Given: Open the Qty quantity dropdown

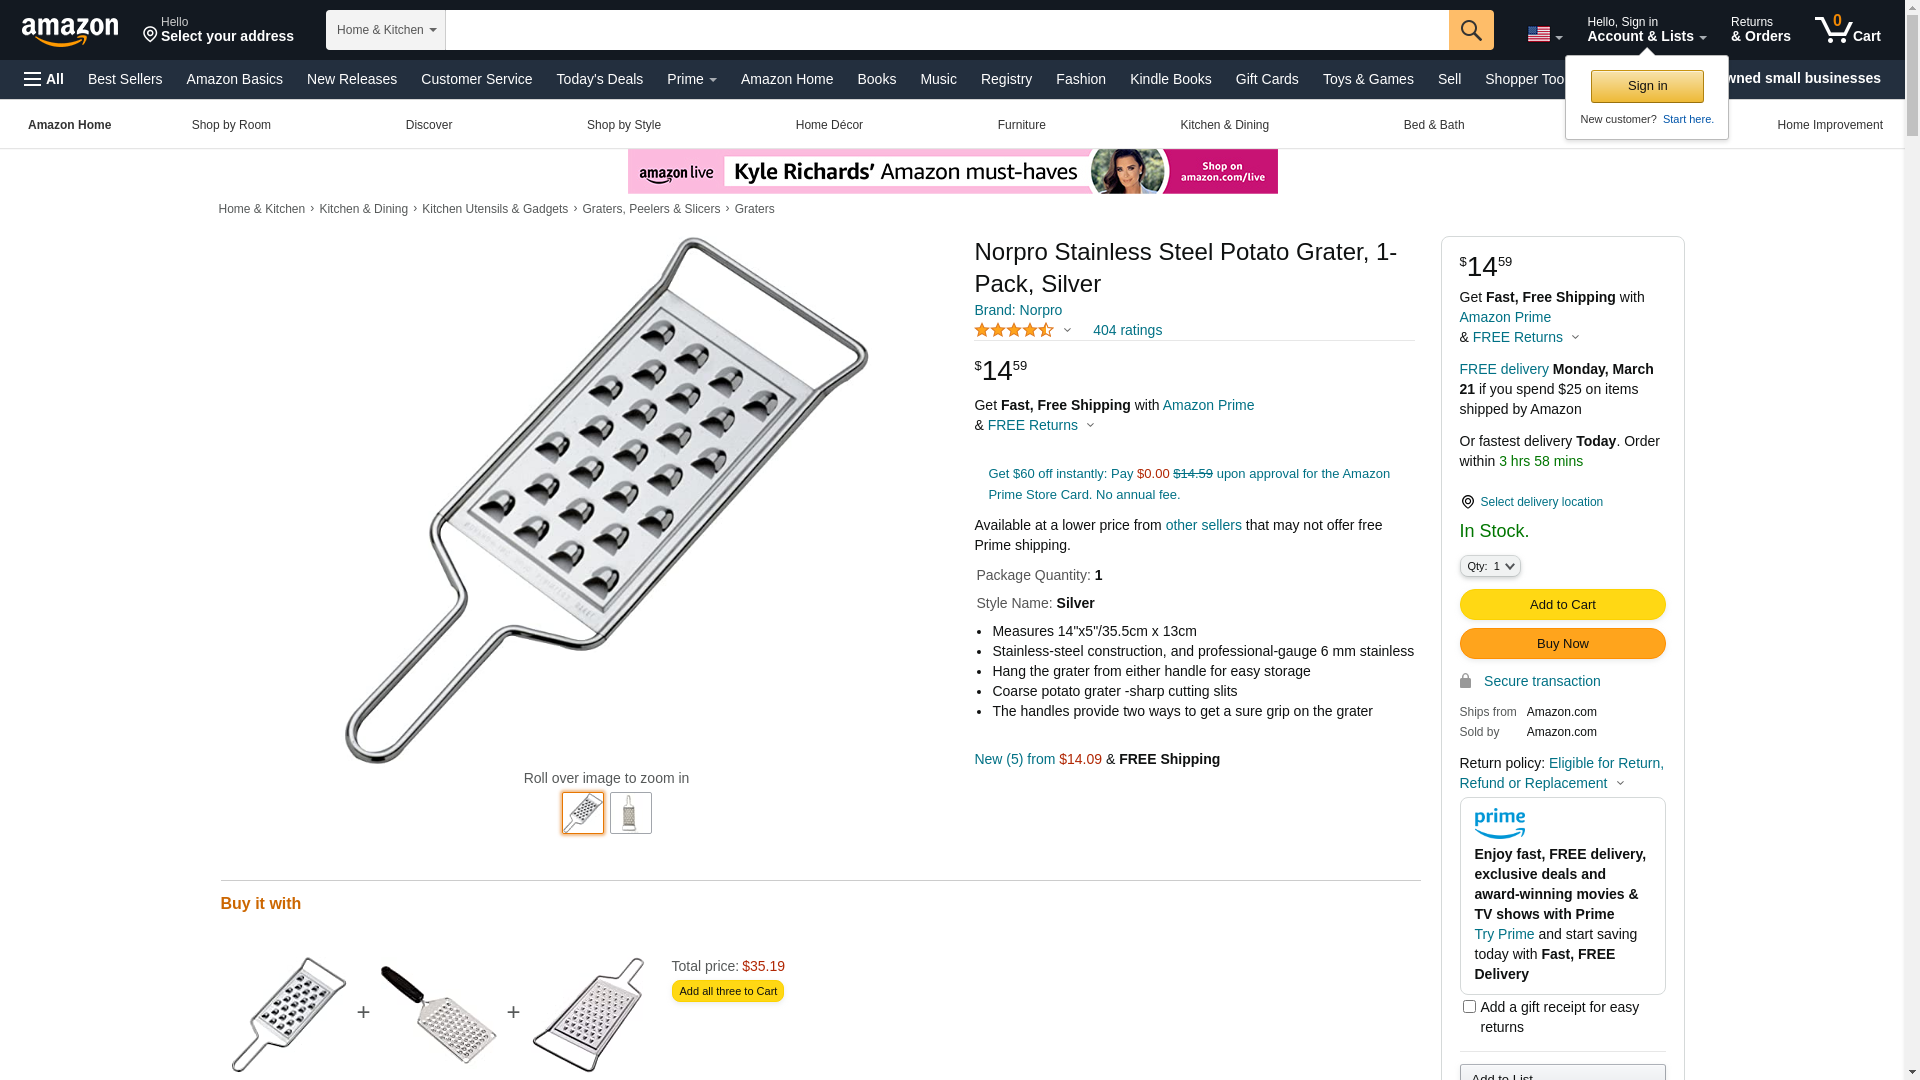Looking at the screenshot, I should [x=1490, y=566].
